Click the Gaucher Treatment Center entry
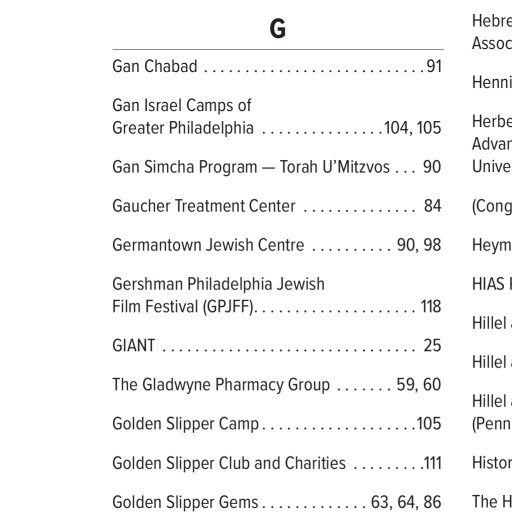The width and height of the screenshot is (512, 512). click(x=277, y=206)
